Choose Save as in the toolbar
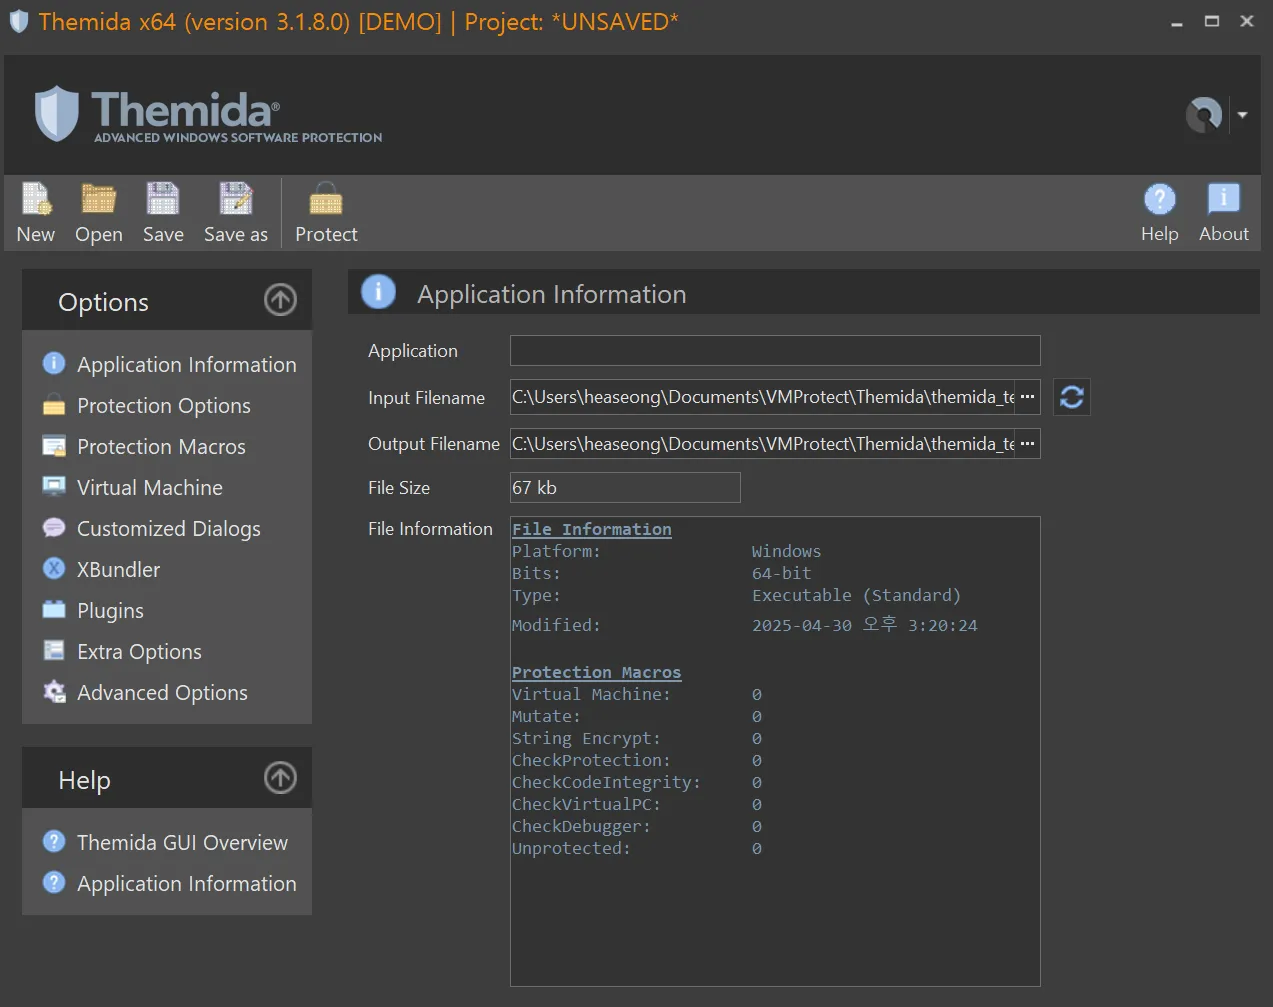 tap(236, 213)
